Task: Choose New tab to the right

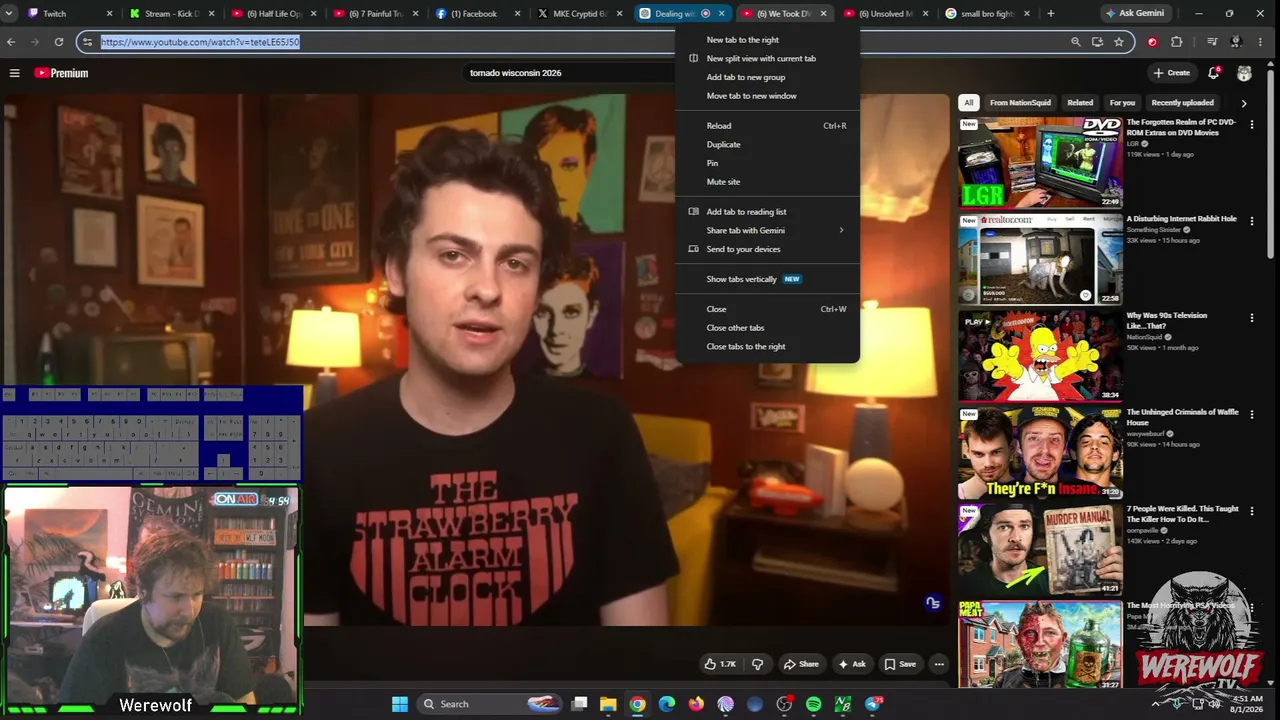Action: pyautogui.click(x=768, y=40)
